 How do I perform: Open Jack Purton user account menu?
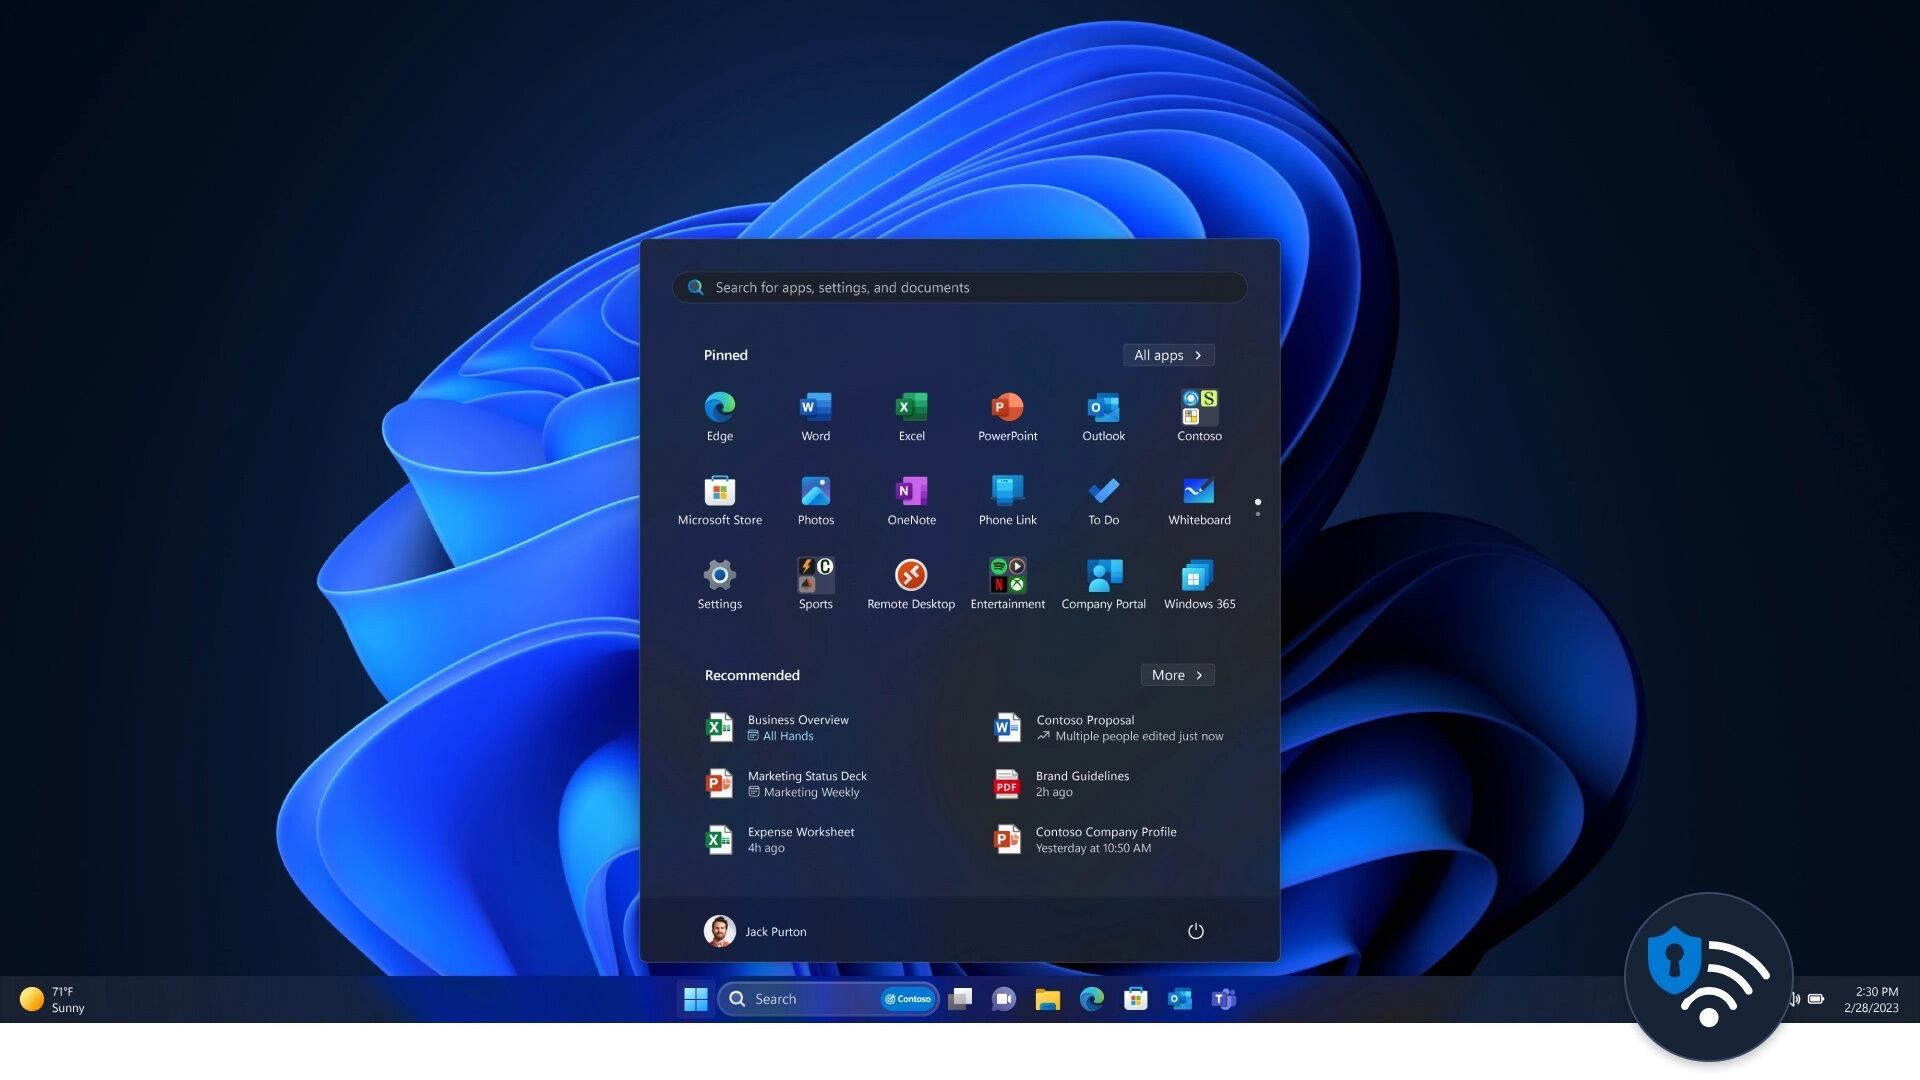click(755, 931)
